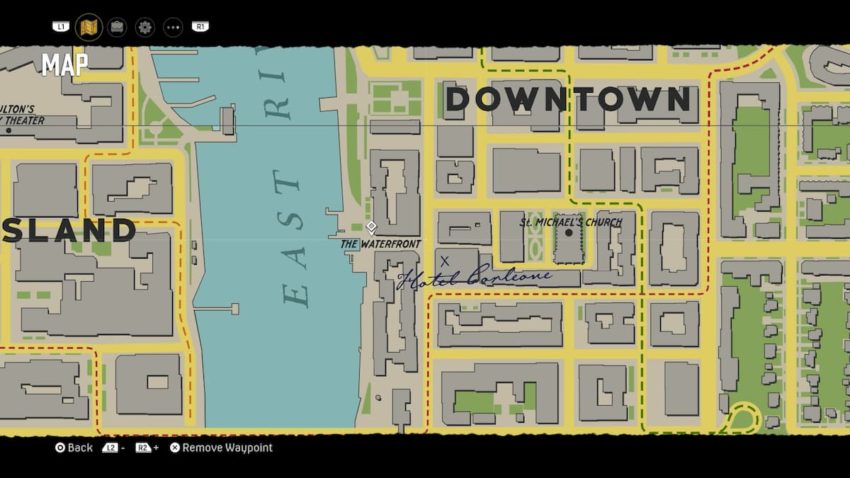
Task: Click The Waterfront label
Action: pos(381,244)
